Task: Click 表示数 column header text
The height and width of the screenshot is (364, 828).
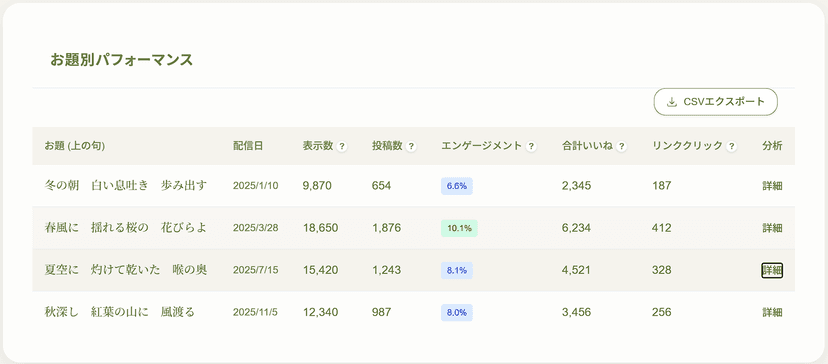Action: 318,146
